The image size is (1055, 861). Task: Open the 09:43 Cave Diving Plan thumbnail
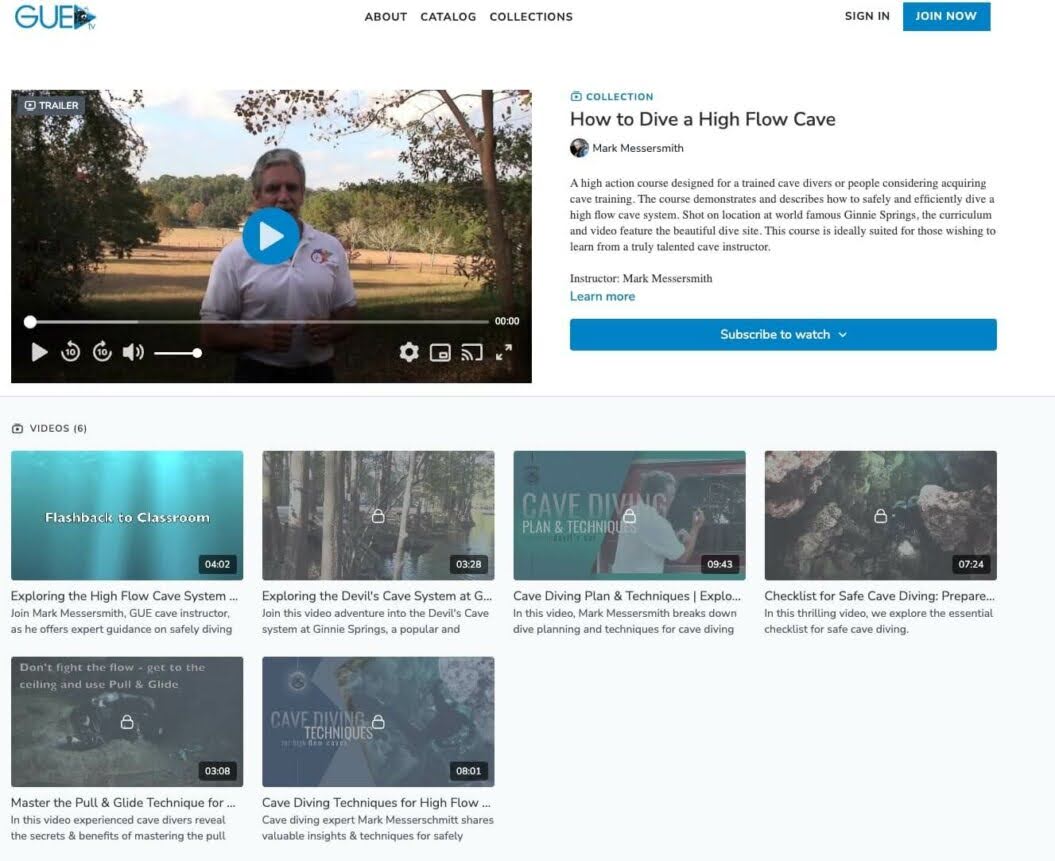coord(629,515)
